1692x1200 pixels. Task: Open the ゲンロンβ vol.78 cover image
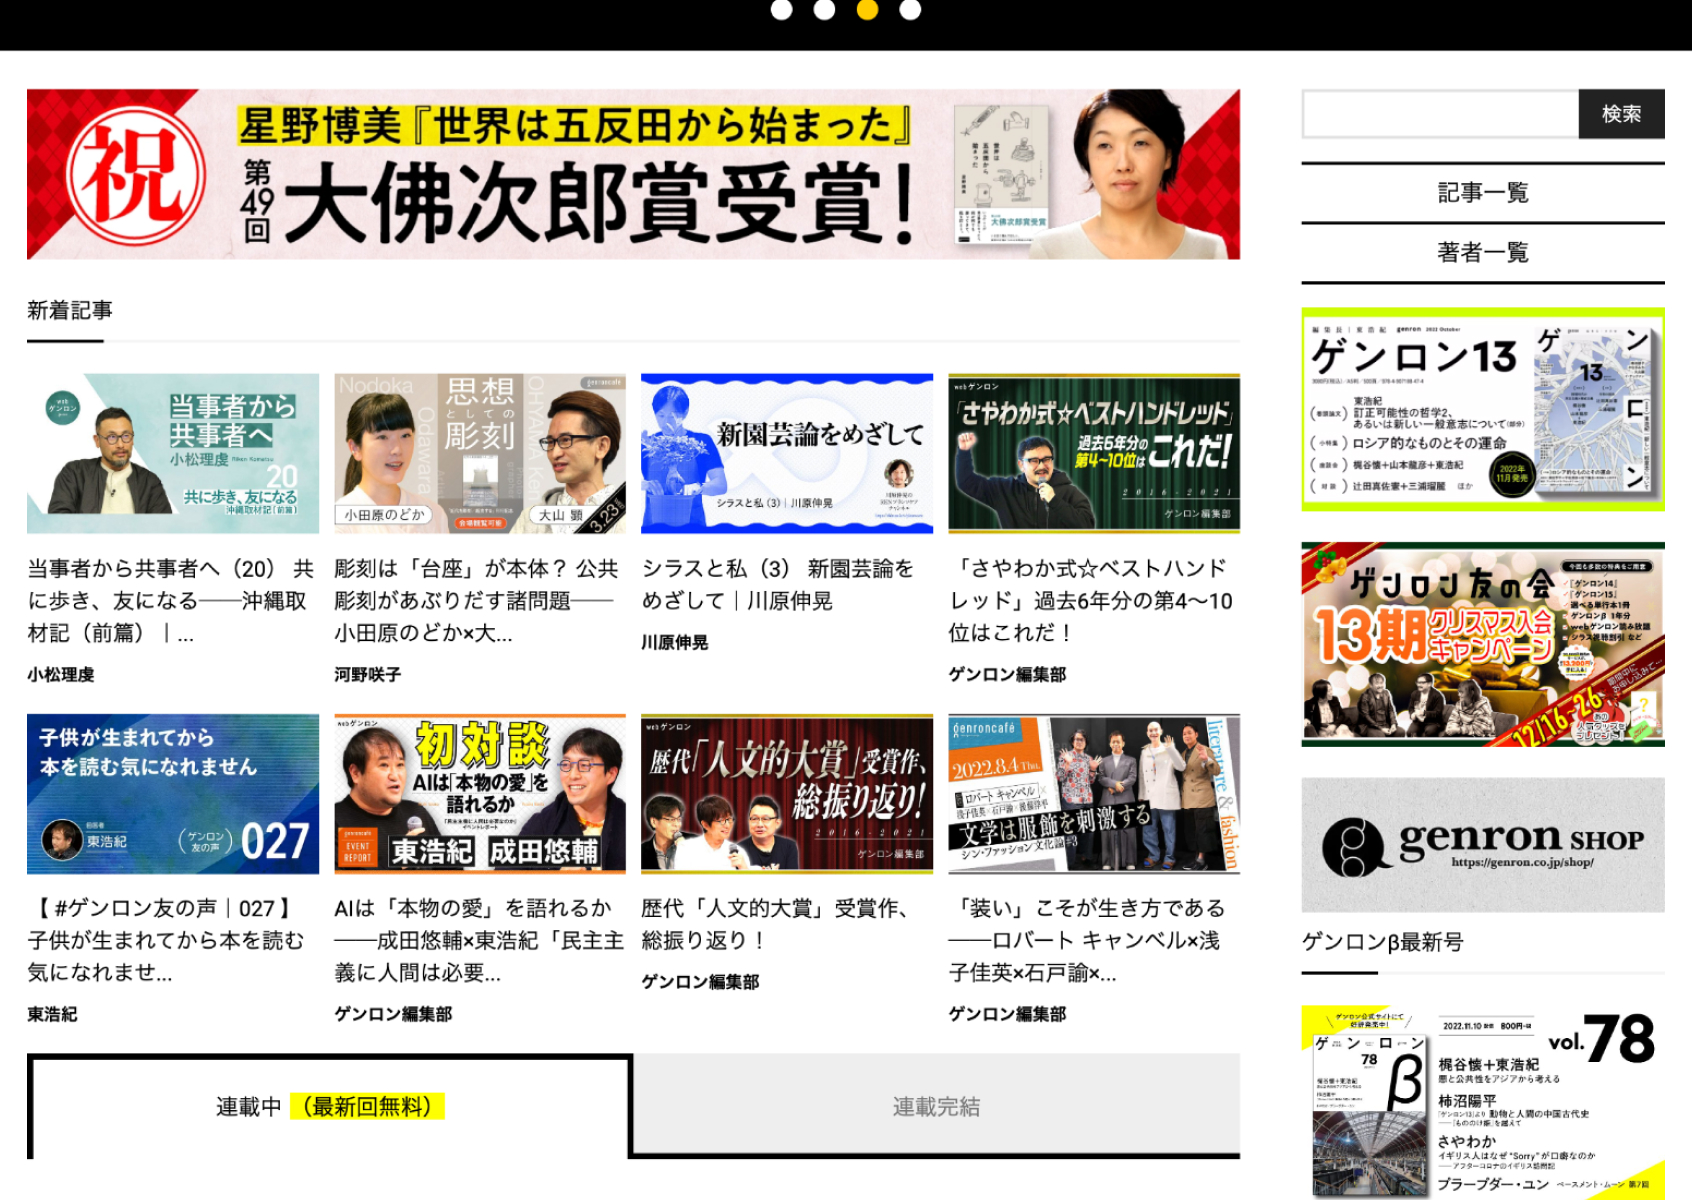(x=1482, y=1100)
